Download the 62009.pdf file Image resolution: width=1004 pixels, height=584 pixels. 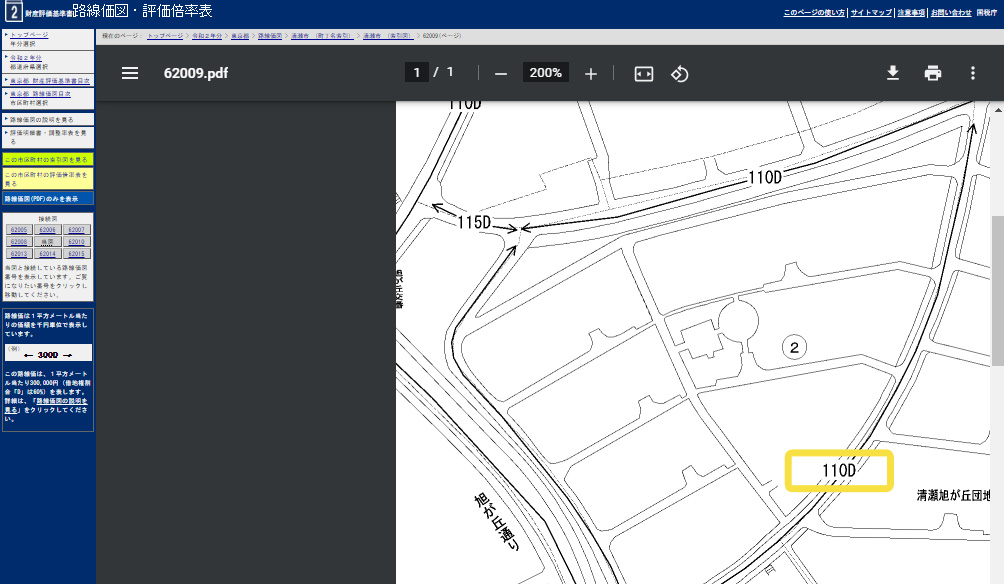893,73
